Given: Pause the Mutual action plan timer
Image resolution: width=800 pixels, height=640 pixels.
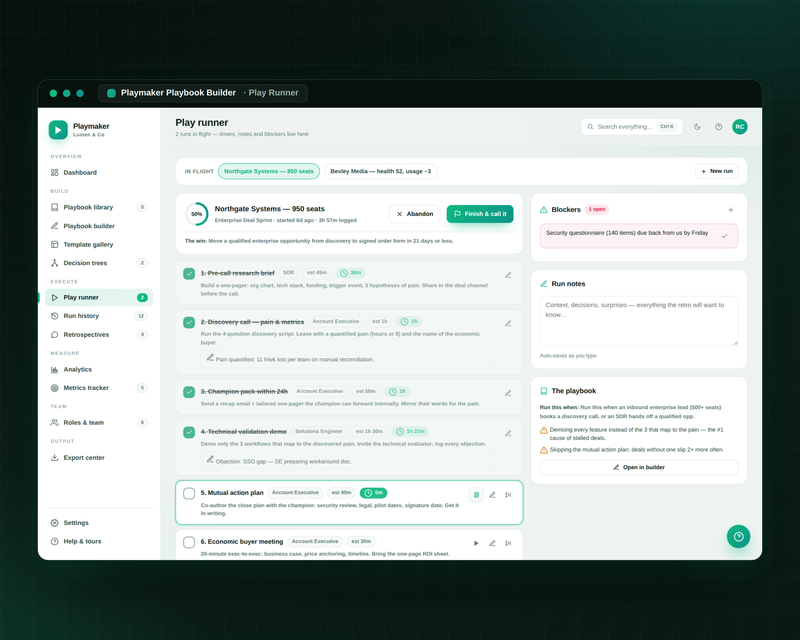Looking at the screenshot, I should click(476, 495).
